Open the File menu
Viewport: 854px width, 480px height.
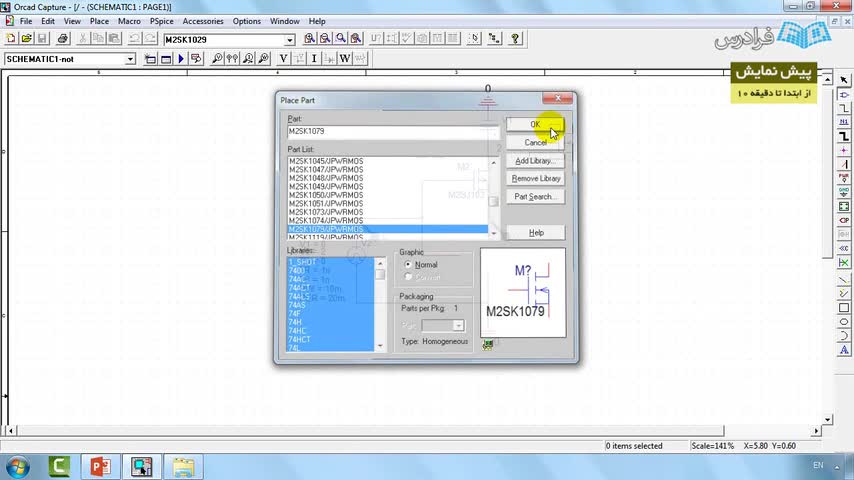click(26, 21)
